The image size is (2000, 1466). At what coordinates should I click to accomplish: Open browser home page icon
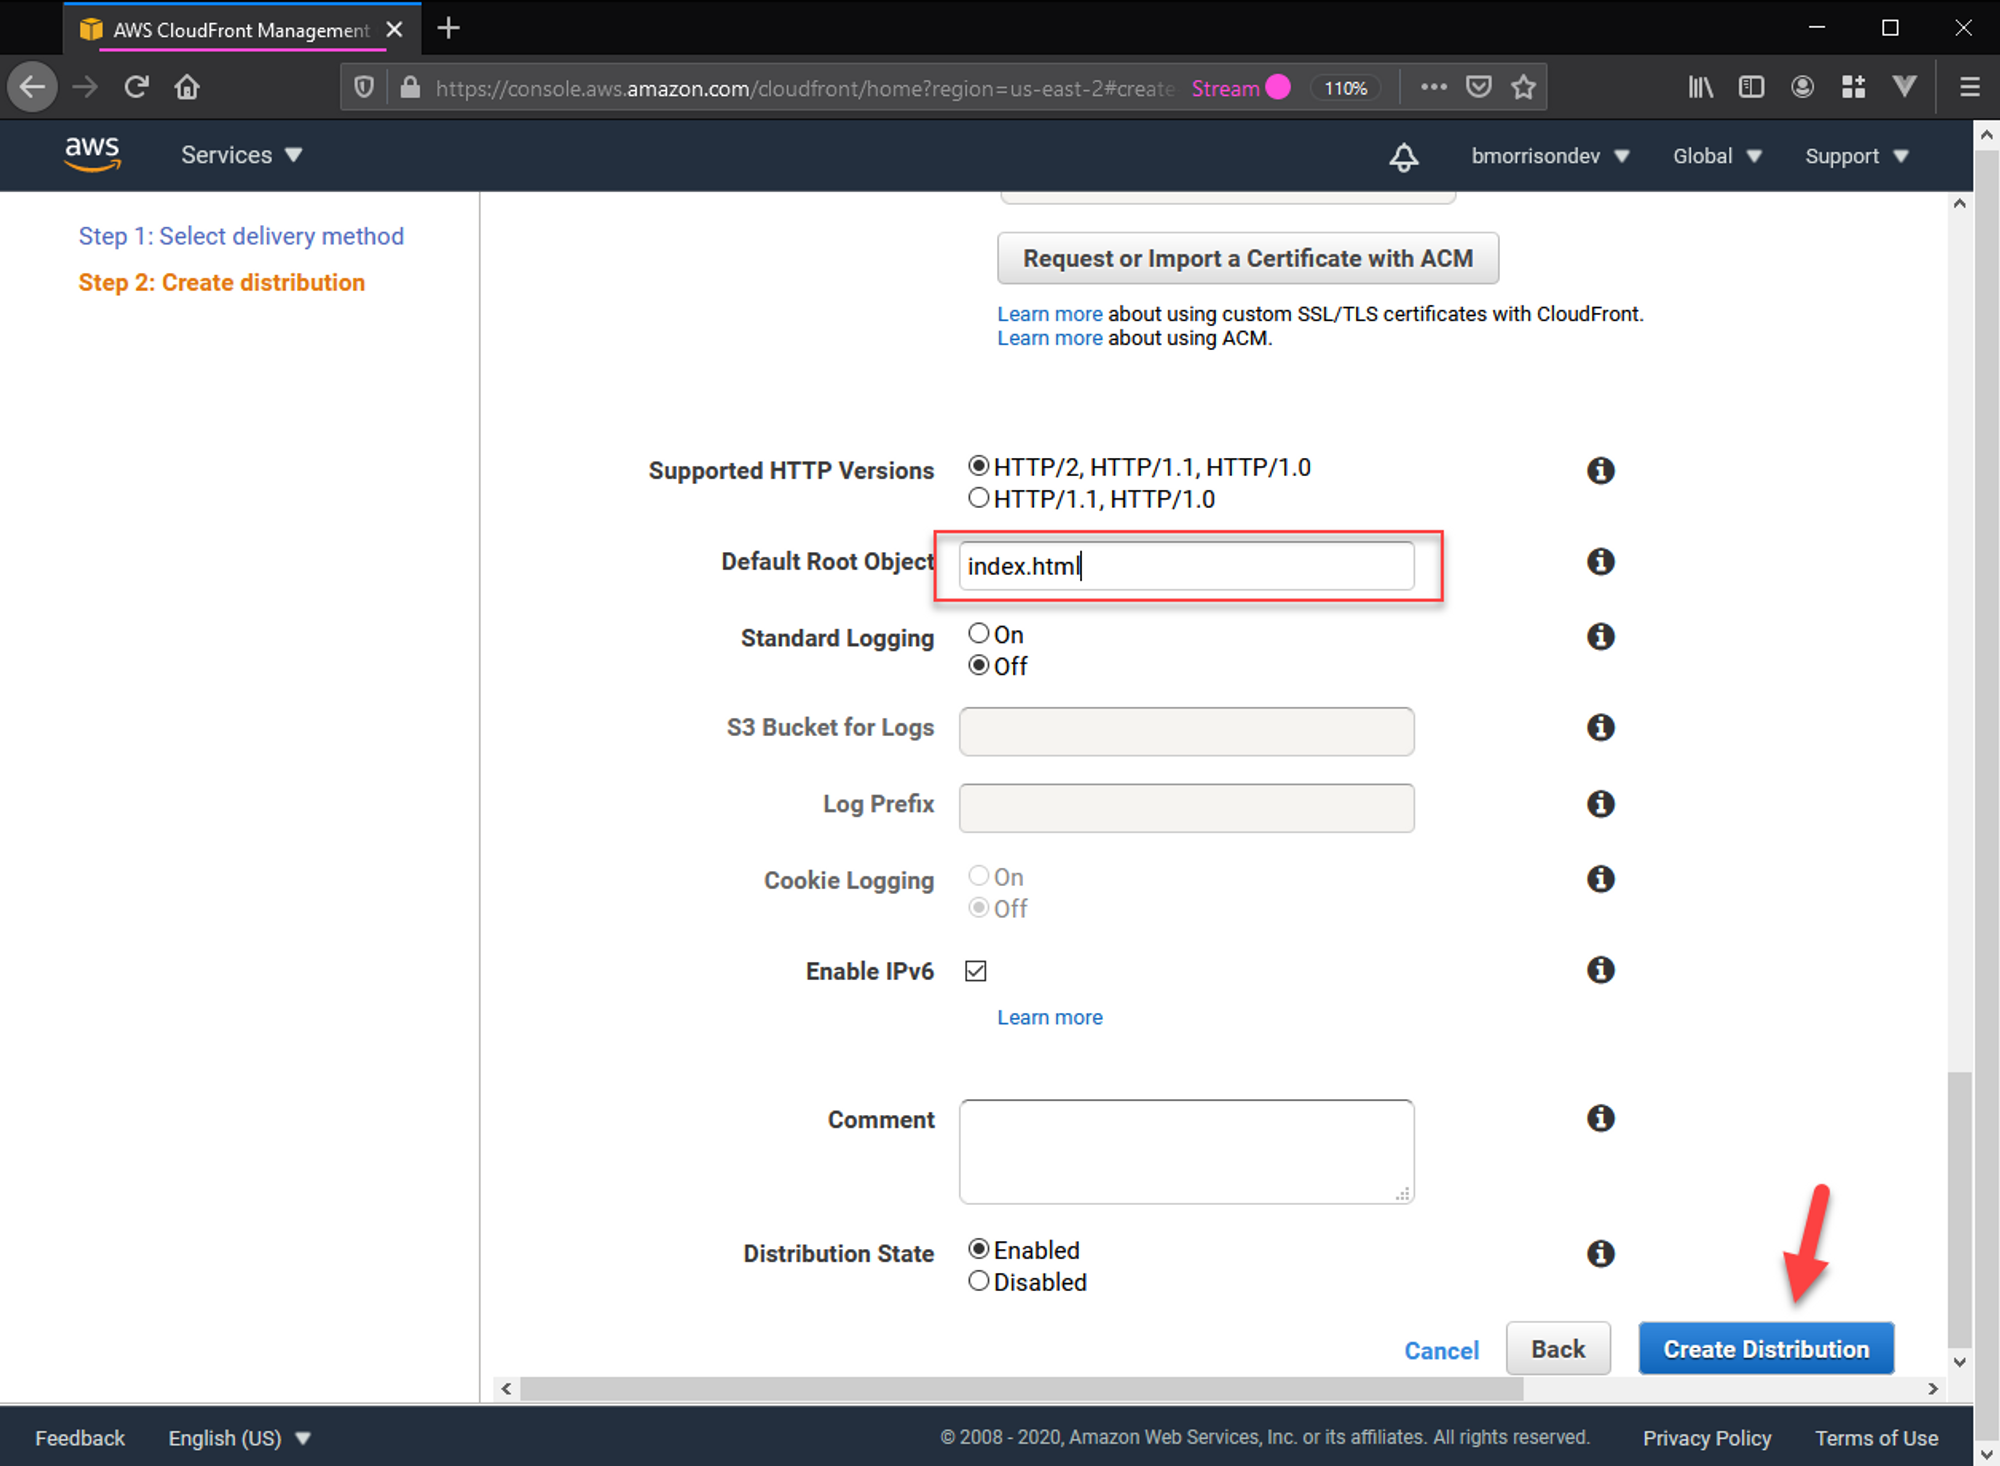point(187,87)
